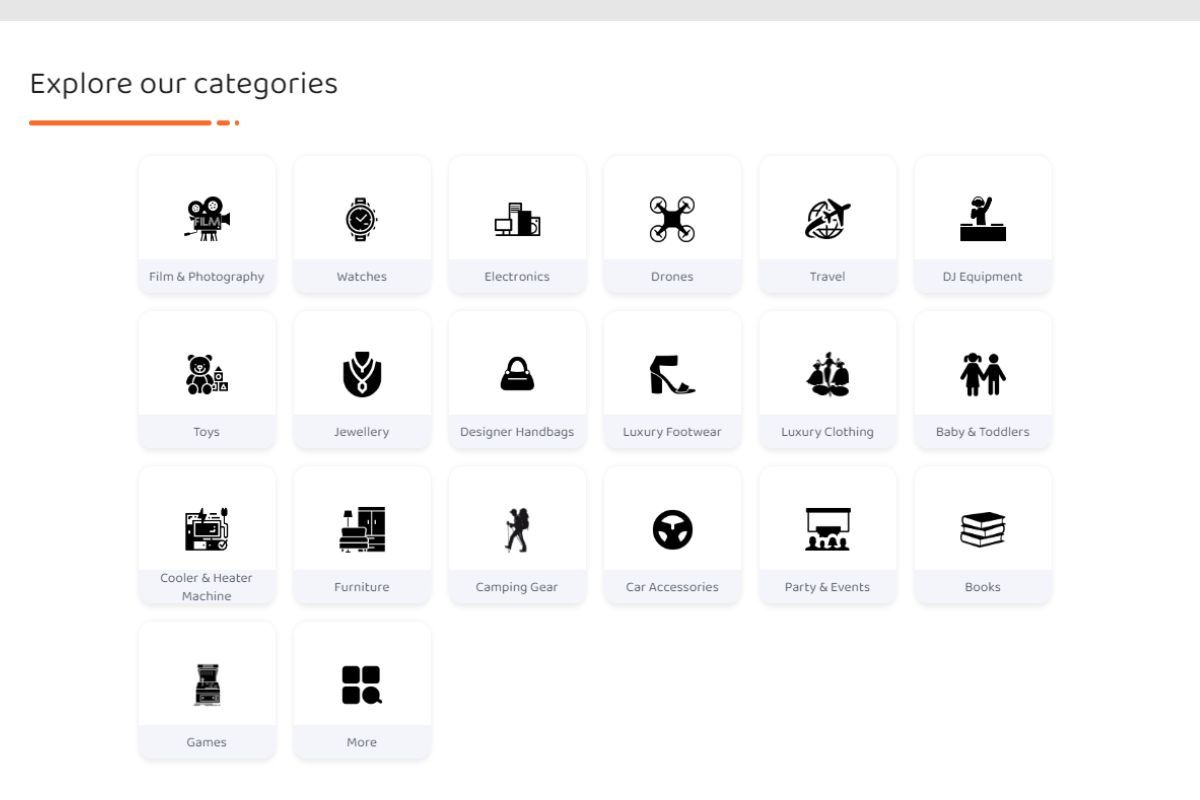Open the Luxury Clothing icon
This screenshot has height=800, width=1200.
tap(827, 375)
